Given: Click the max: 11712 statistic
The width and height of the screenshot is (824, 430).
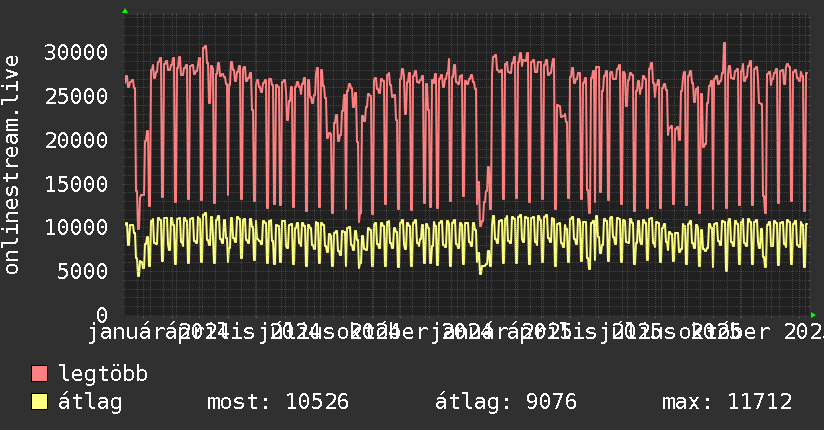Looking at the screenshot, I should [727, 402].
